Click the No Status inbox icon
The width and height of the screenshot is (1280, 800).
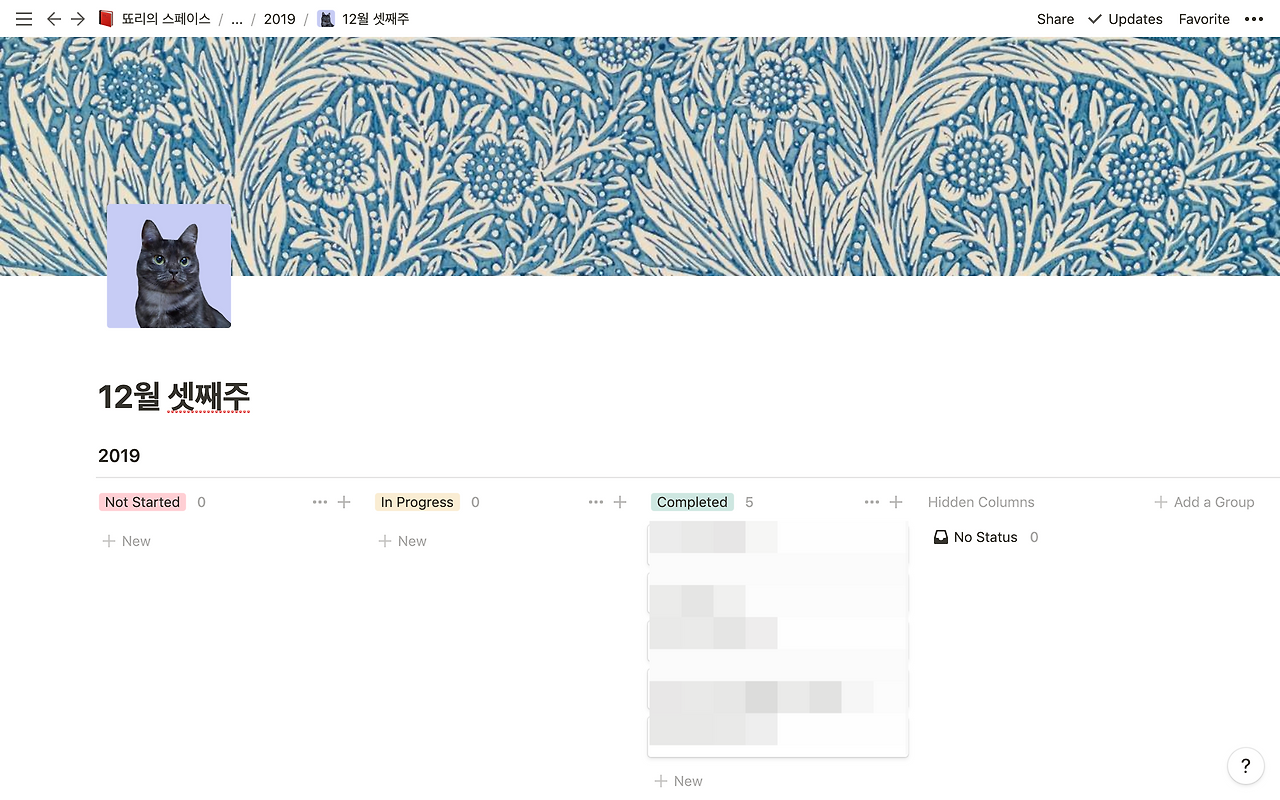941,537
